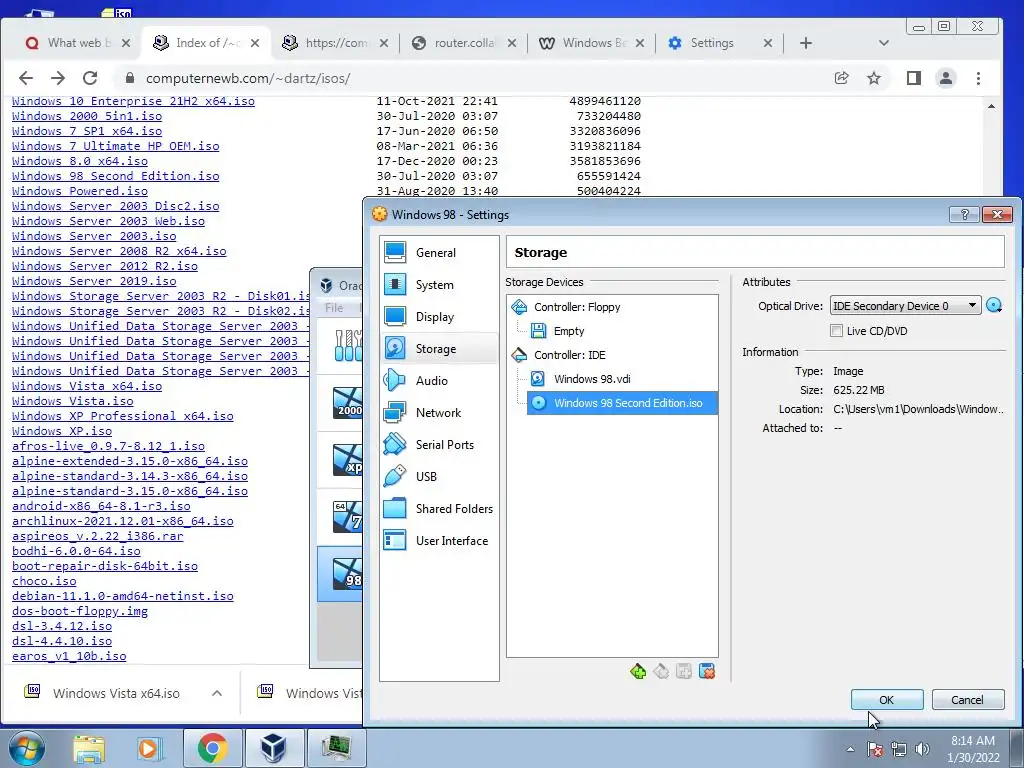Open the Windows_98_Second_Edition.iso link

(116, 176)
